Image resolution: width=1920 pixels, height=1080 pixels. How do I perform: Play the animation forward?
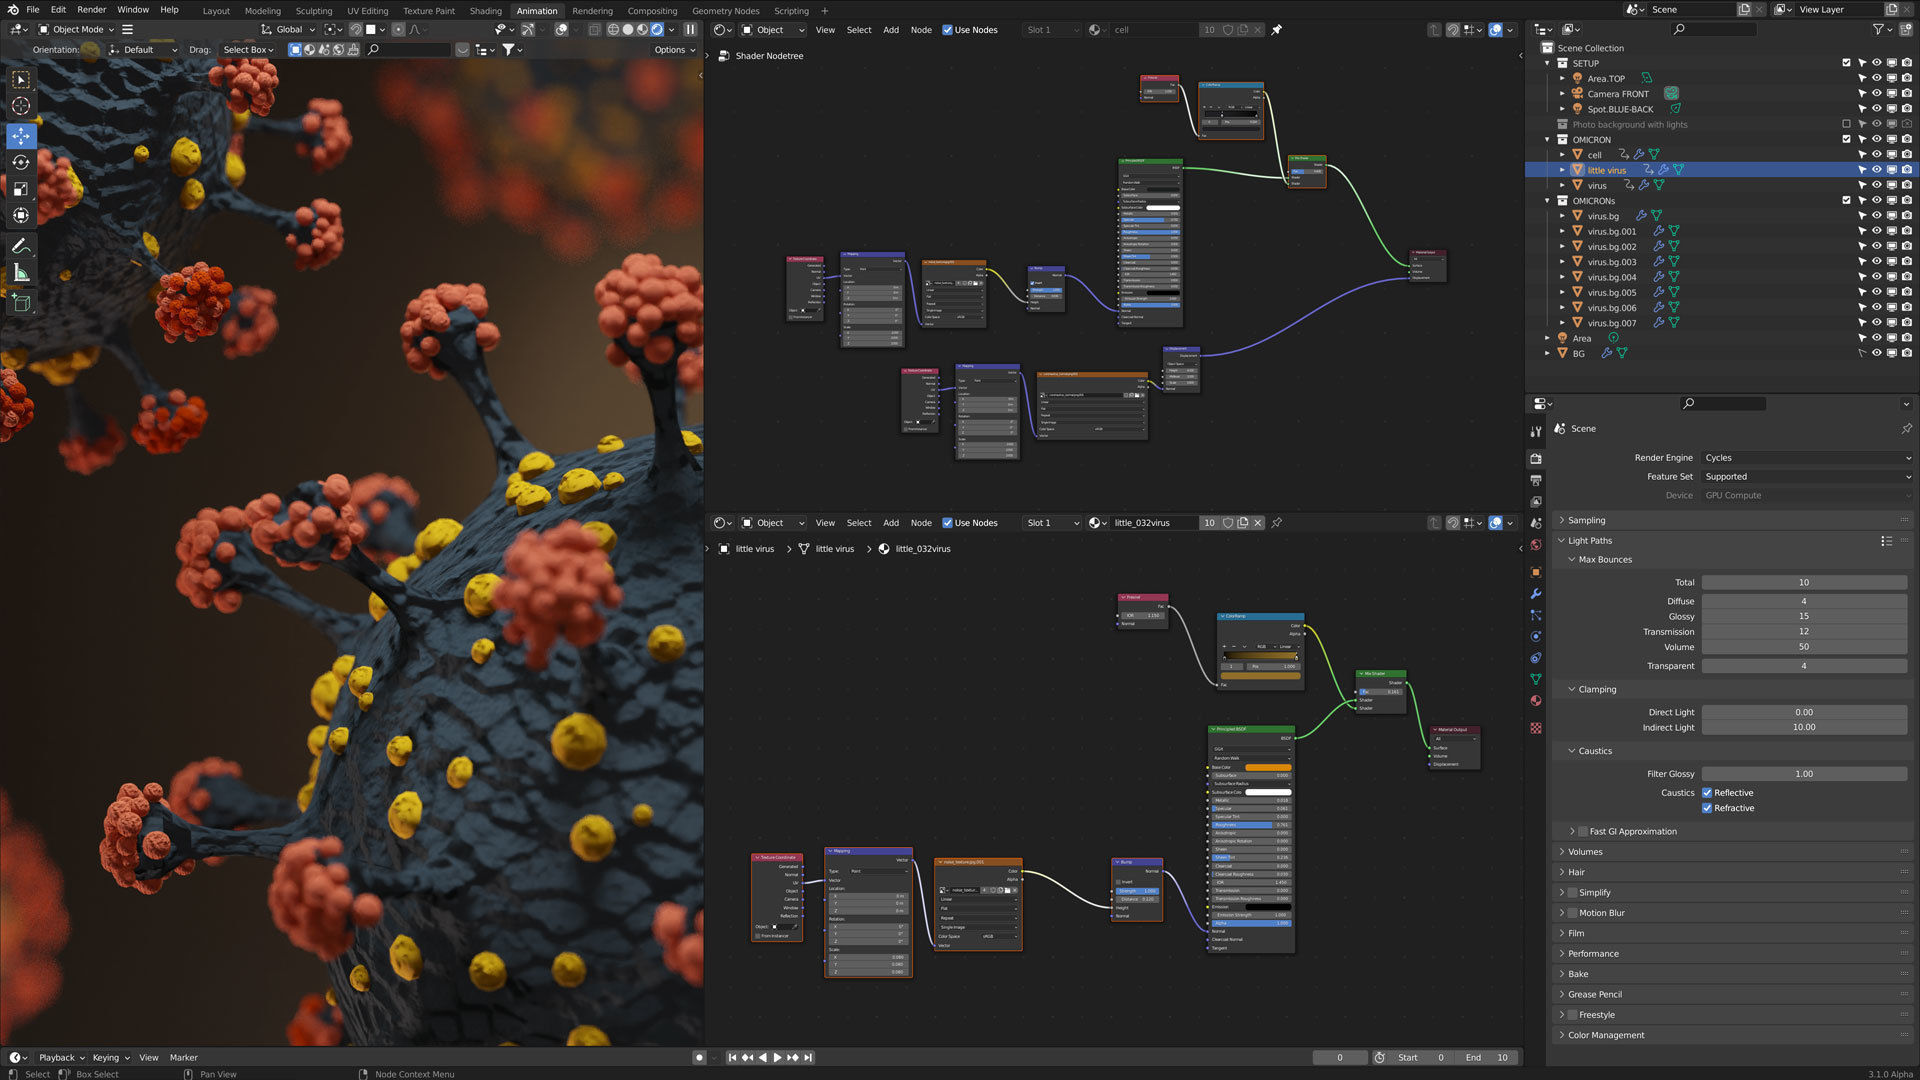(x=778, y=1058)
